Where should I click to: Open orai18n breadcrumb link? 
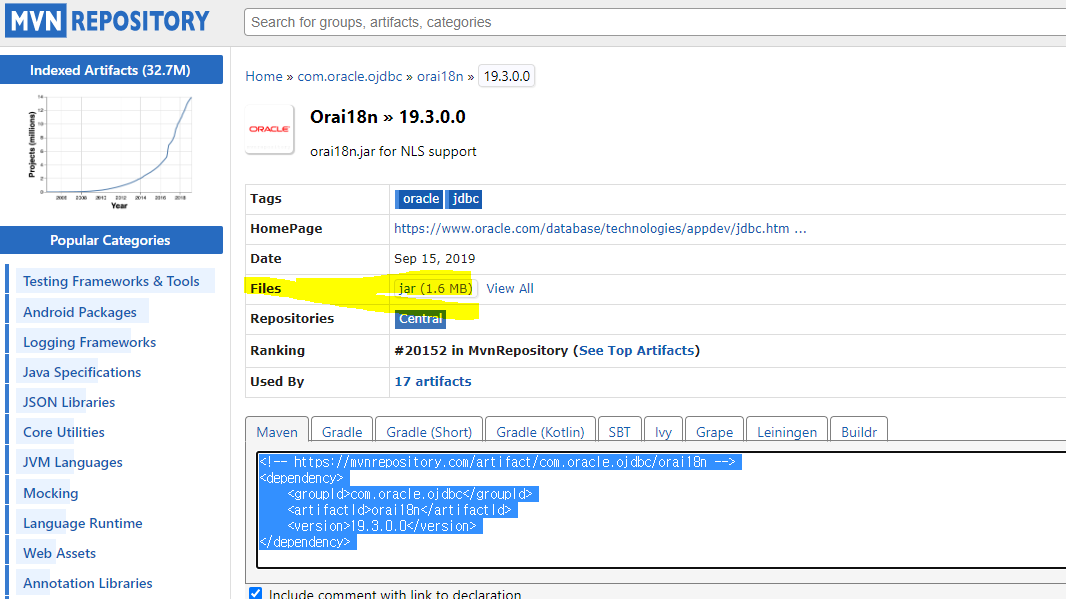(x=440, y=76)
